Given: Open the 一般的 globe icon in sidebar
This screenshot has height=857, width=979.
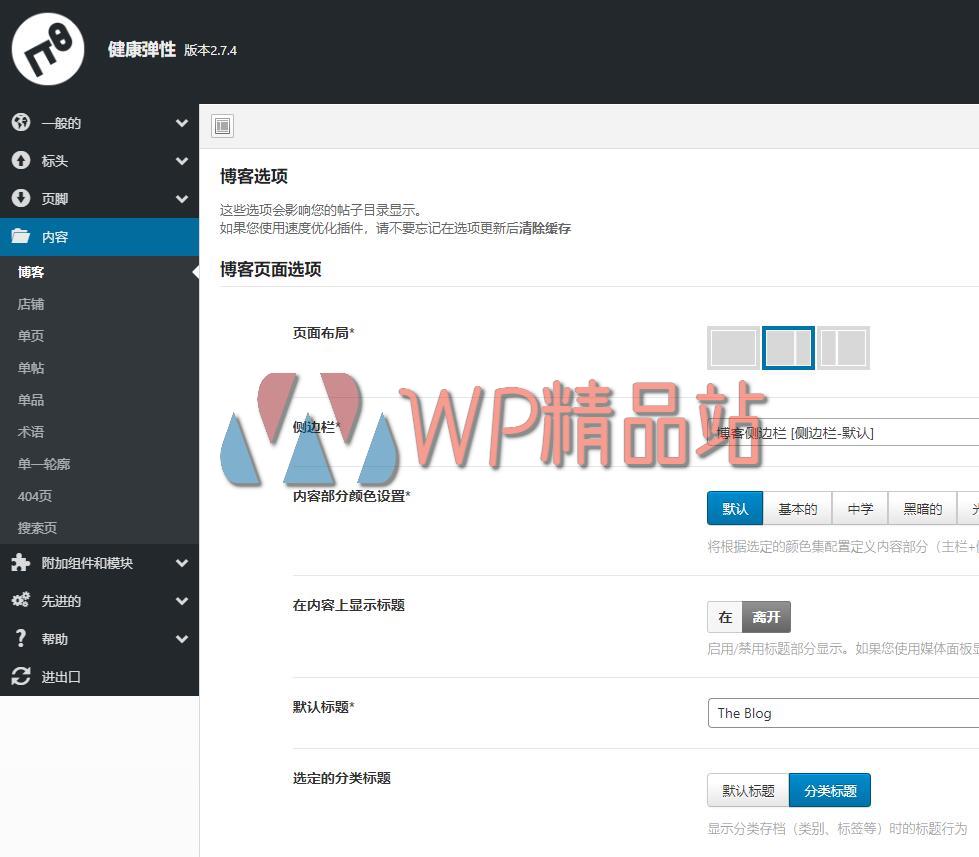Looking at the screenshot, I should coord(22,122).
